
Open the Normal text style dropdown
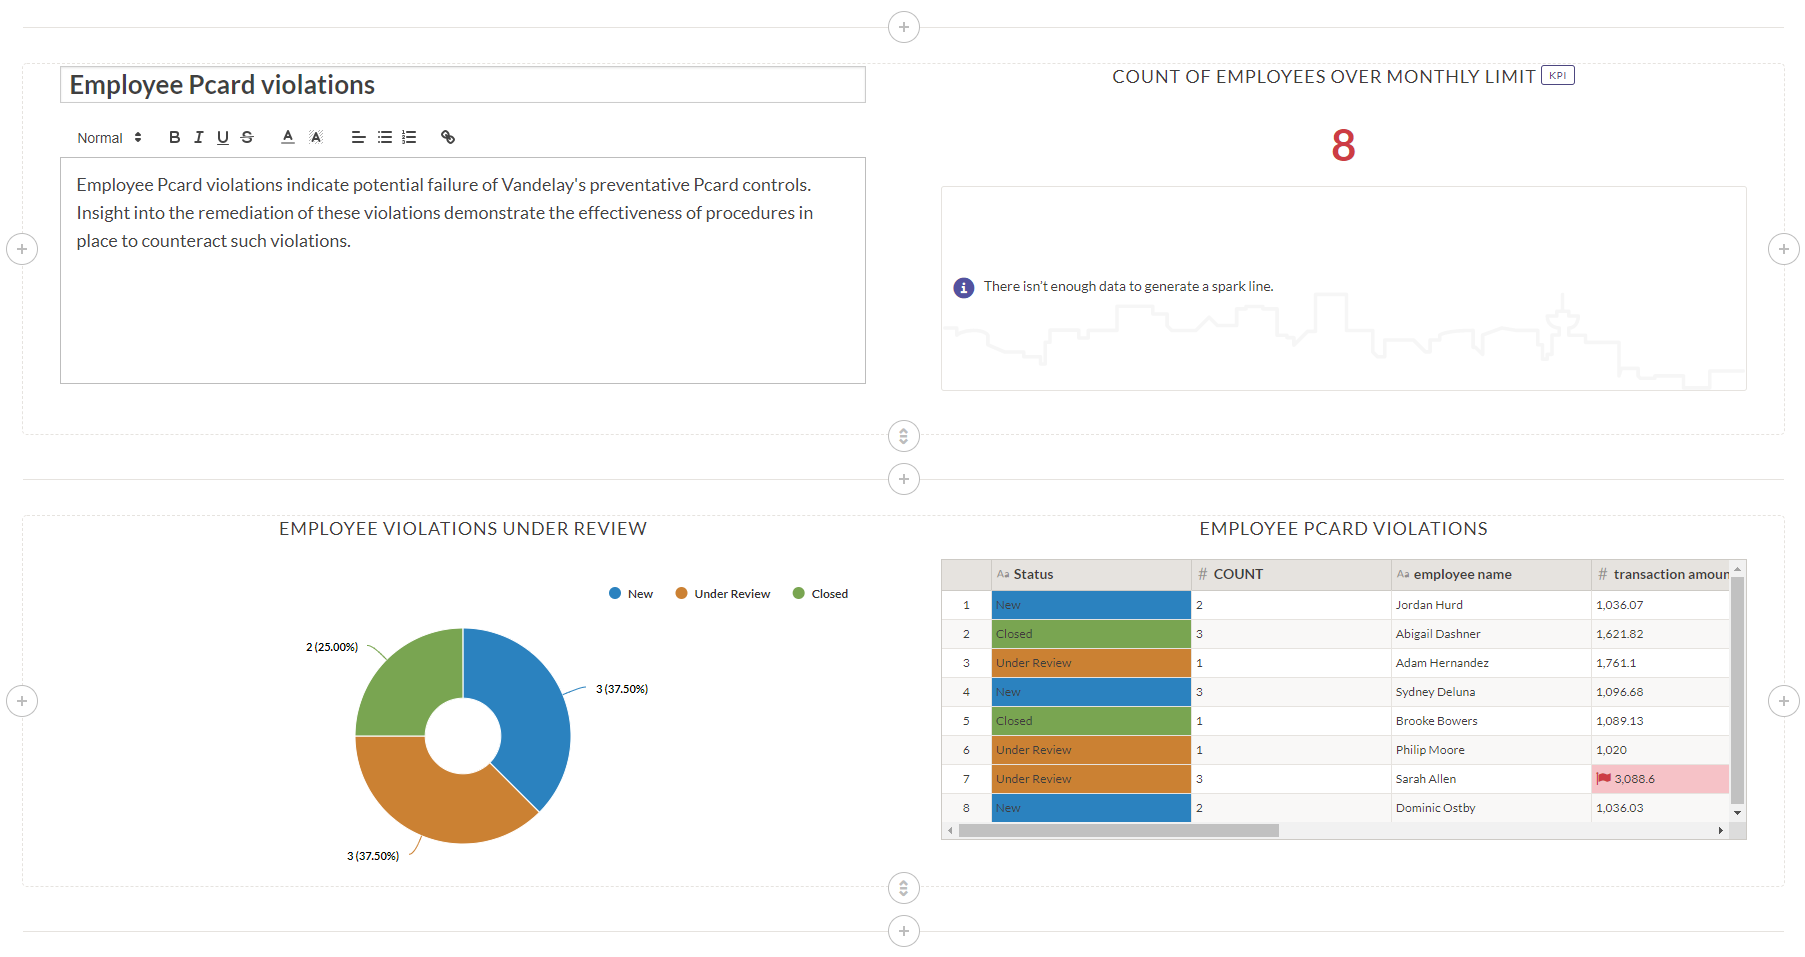click(x=109, y=138)
